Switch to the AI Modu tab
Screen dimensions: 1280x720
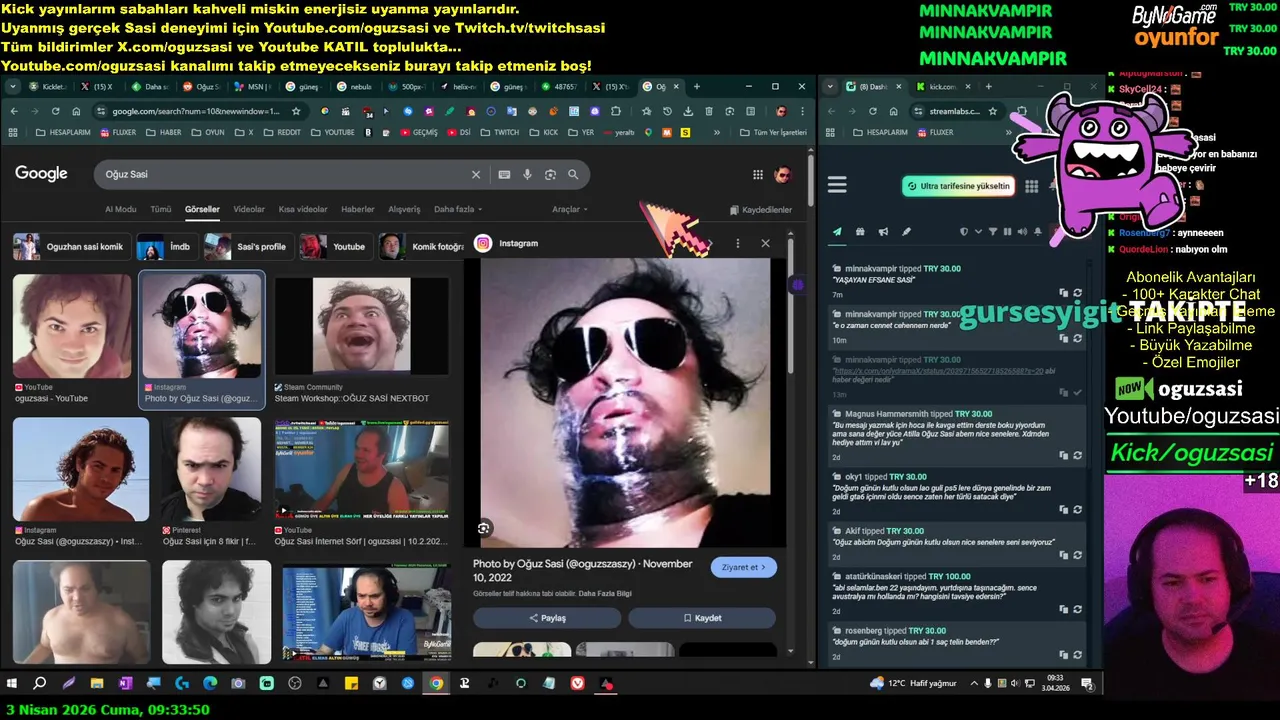(121, 209)
